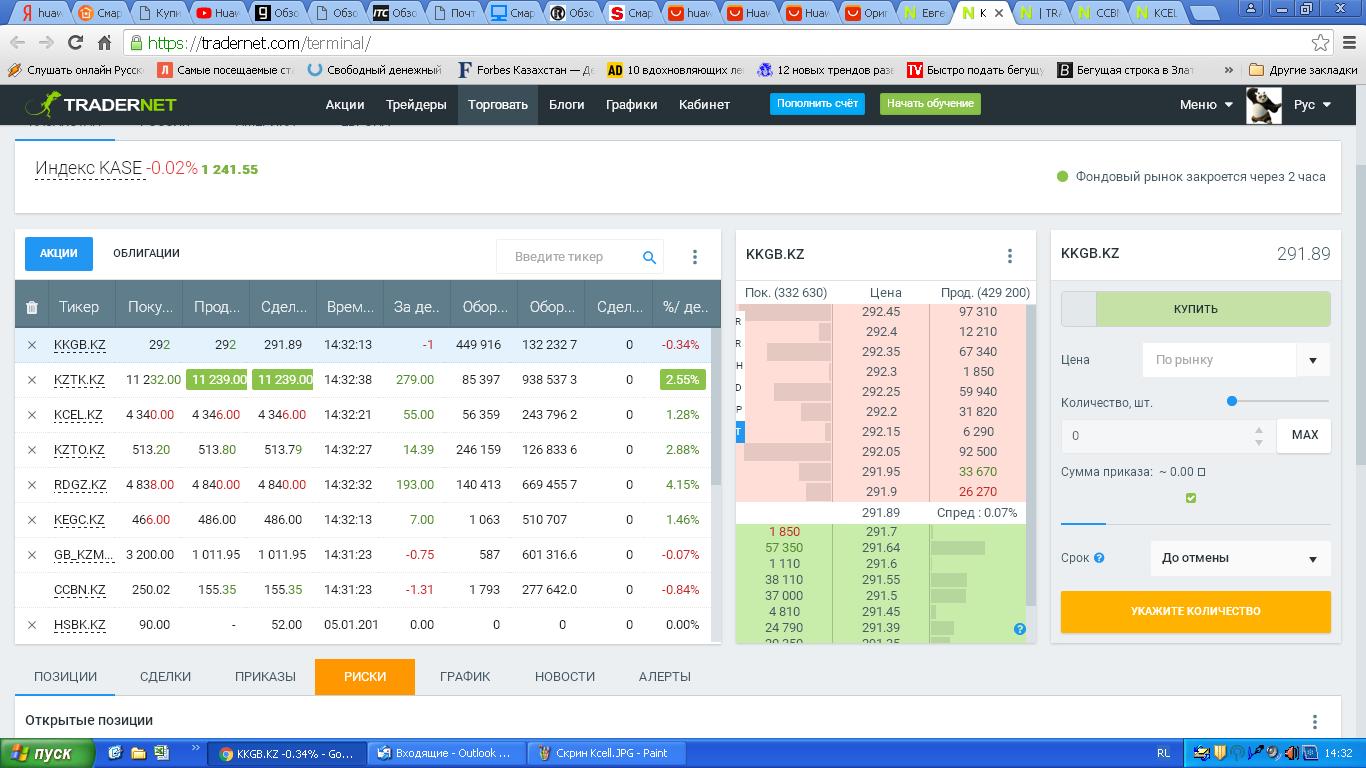Open the Трейдеры top menu item
The image size is (1366, 768).
click(x=416, y=105)
